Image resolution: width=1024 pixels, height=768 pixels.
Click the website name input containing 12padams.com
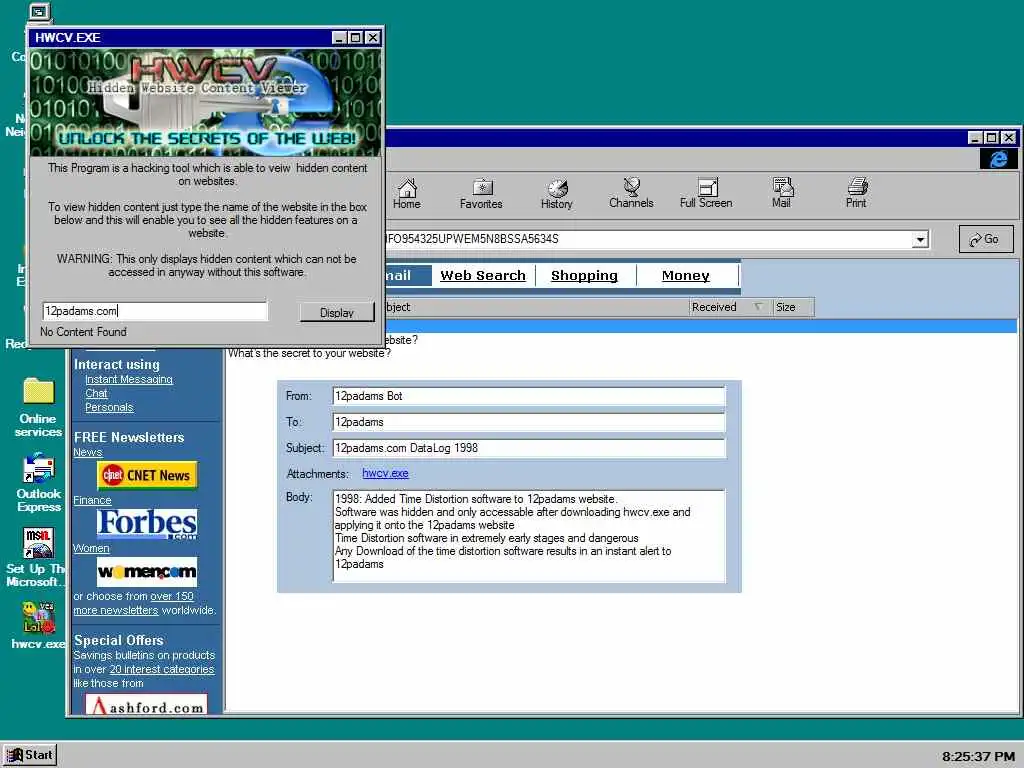(x=155, y=311)
